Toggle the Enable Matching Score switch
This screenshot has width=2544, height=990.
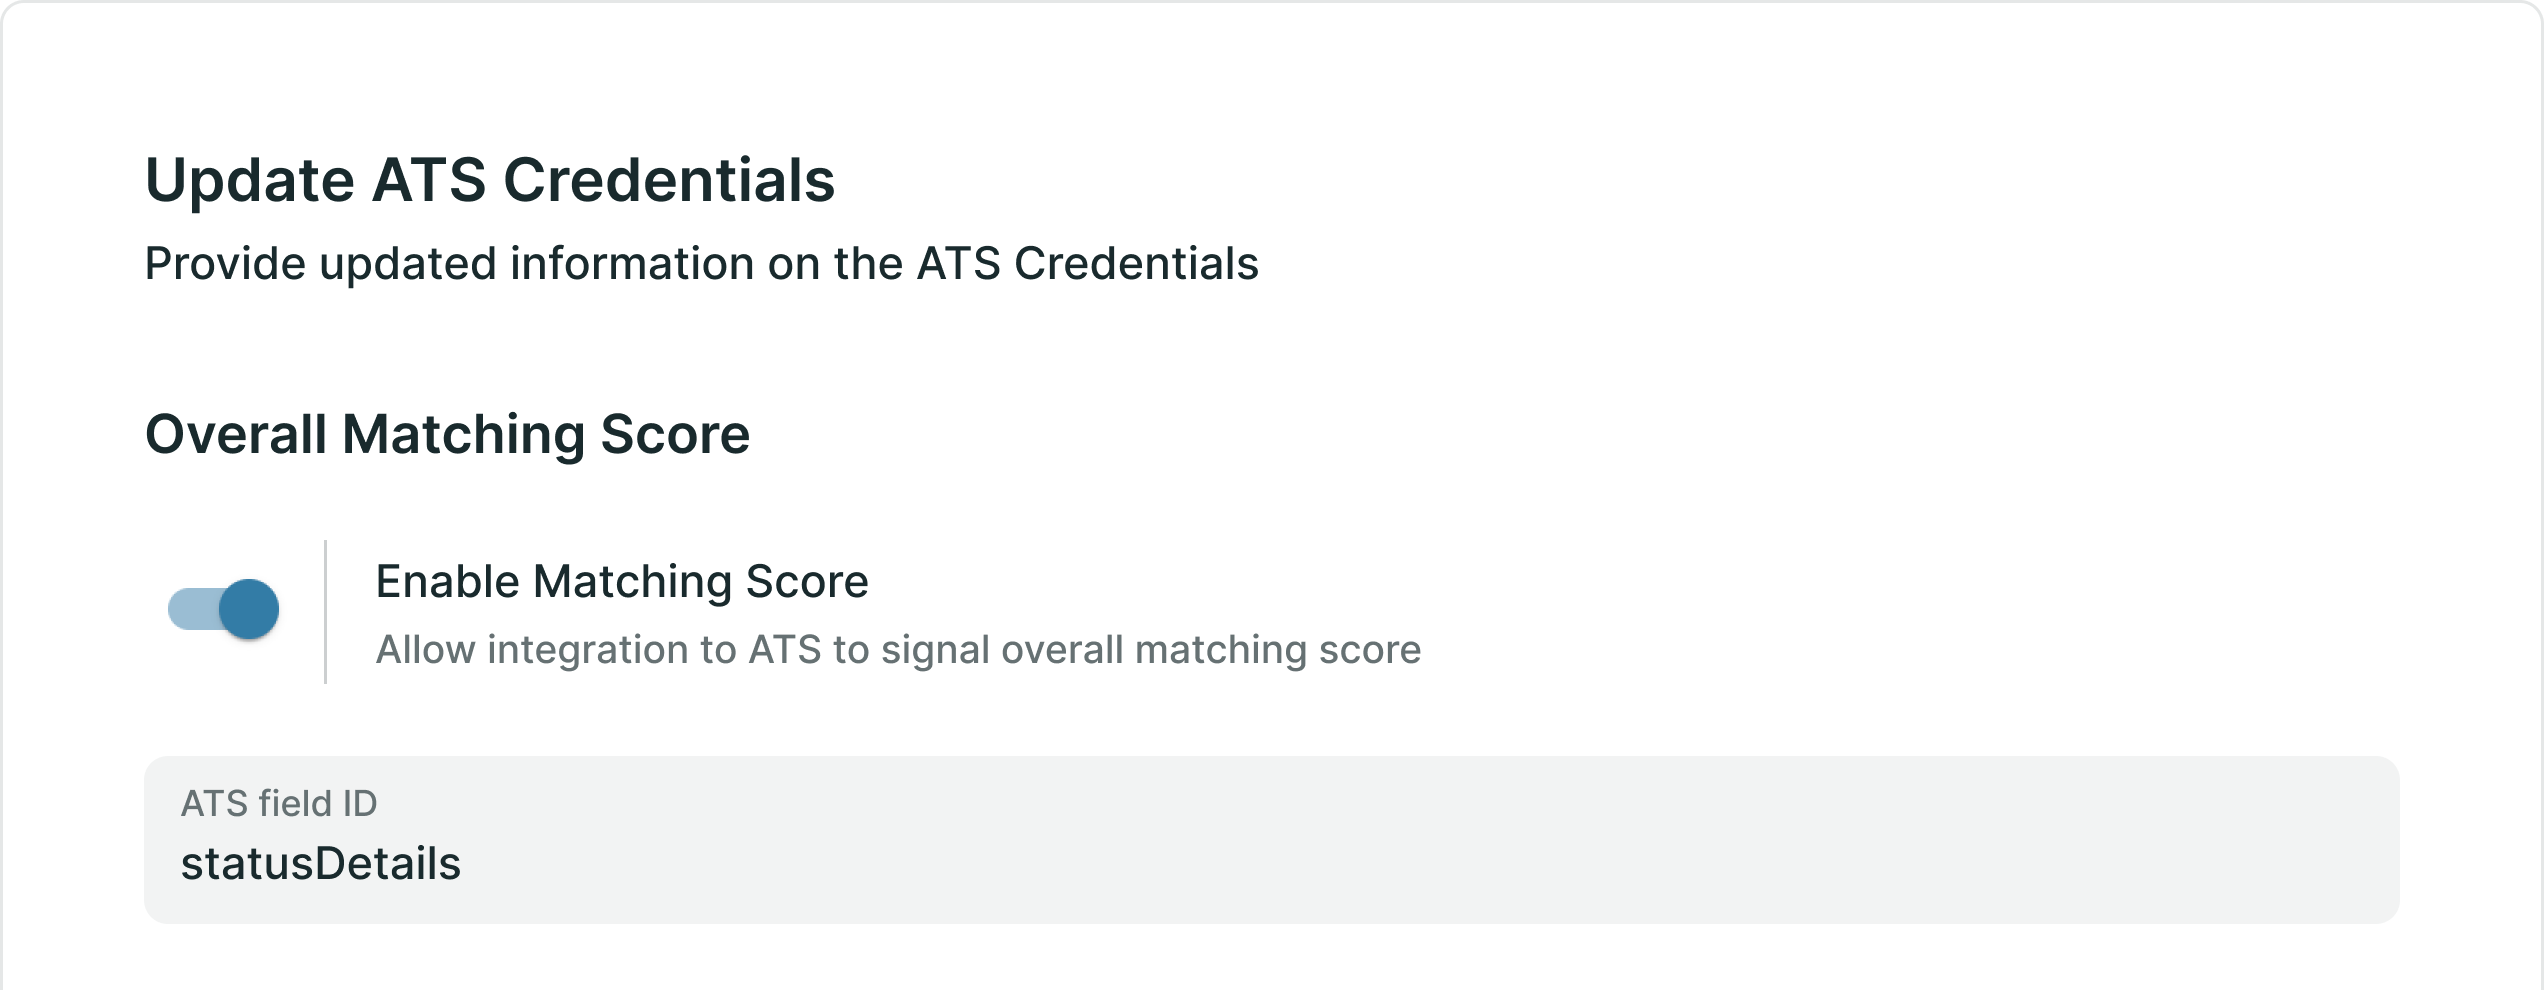point(223,609)
